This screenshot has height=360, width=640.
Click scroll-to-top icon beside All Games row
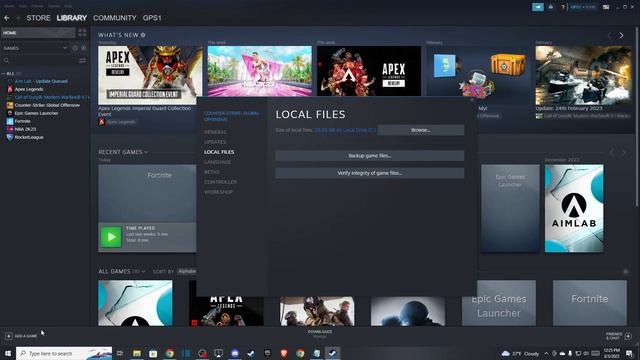pos(625,271)
